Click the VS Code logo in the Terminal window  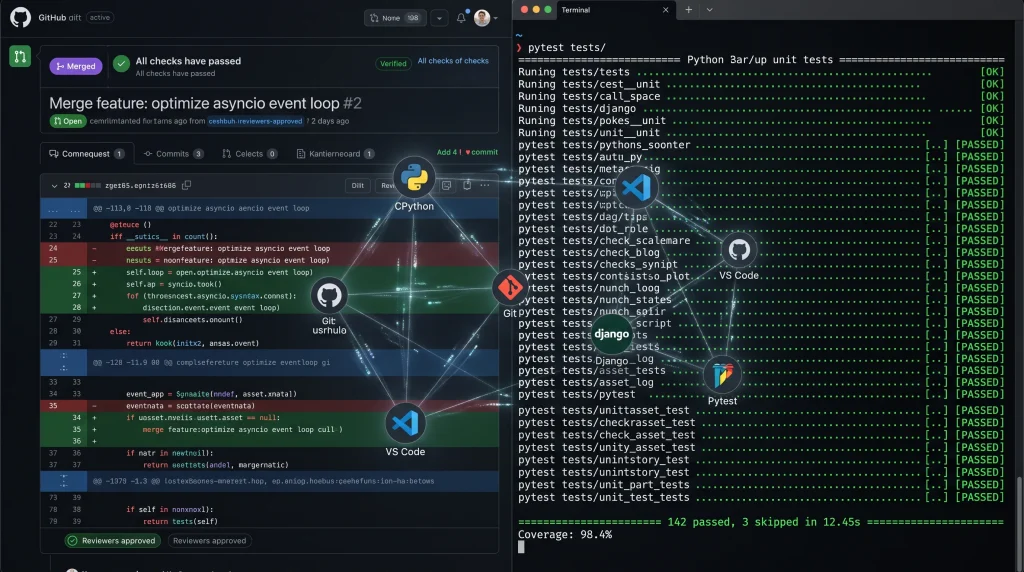pos(637,188)
